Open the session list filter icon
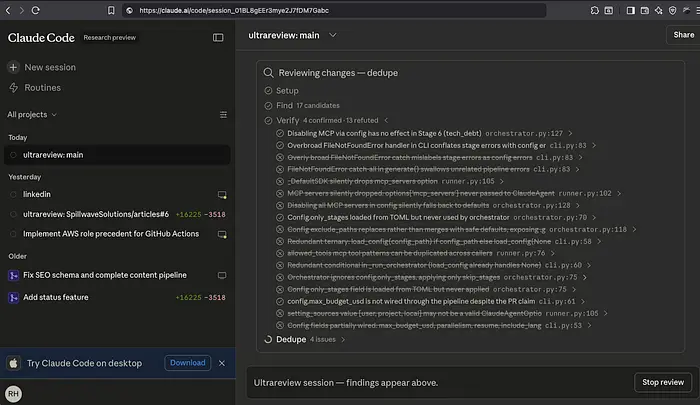 223,115
